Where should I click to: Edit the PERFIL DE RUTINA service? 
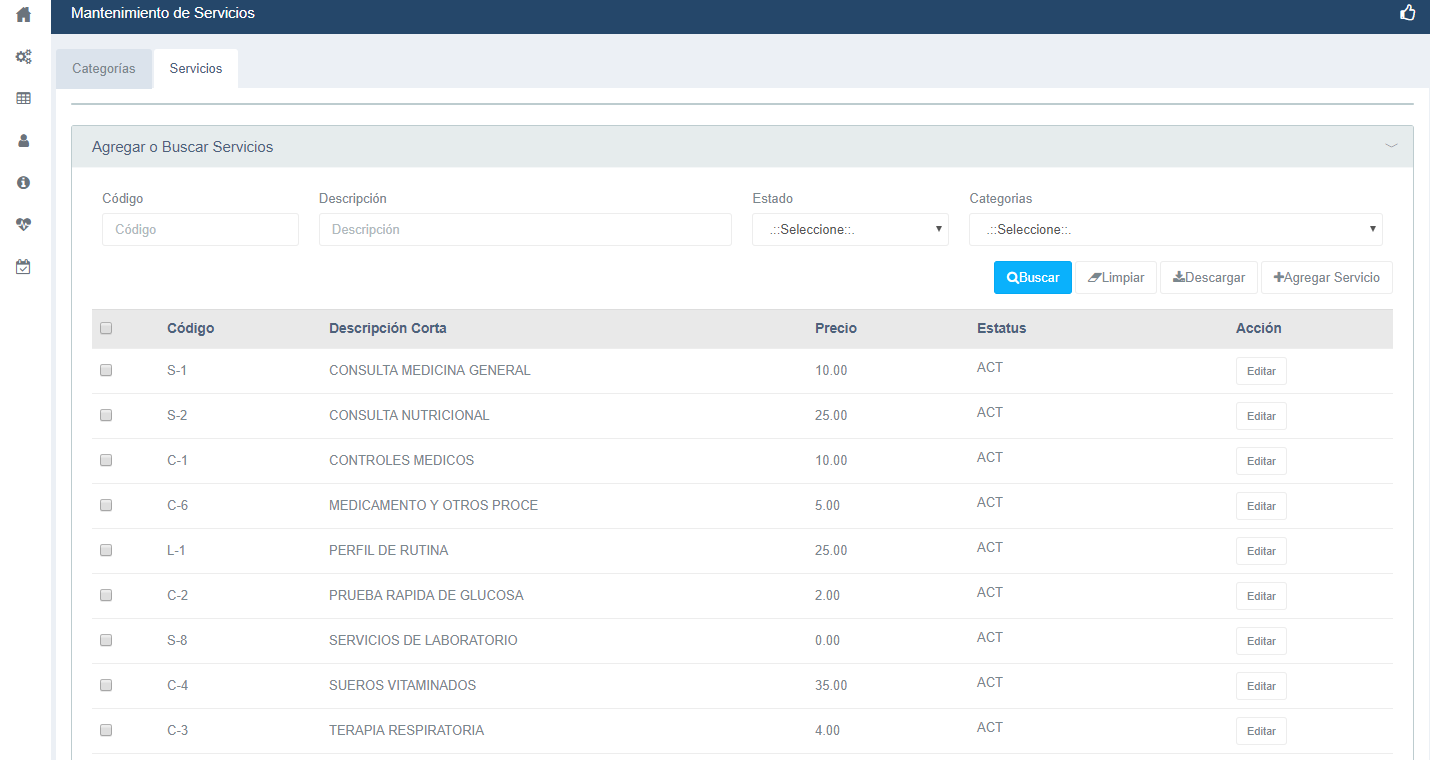[1261, 551]
